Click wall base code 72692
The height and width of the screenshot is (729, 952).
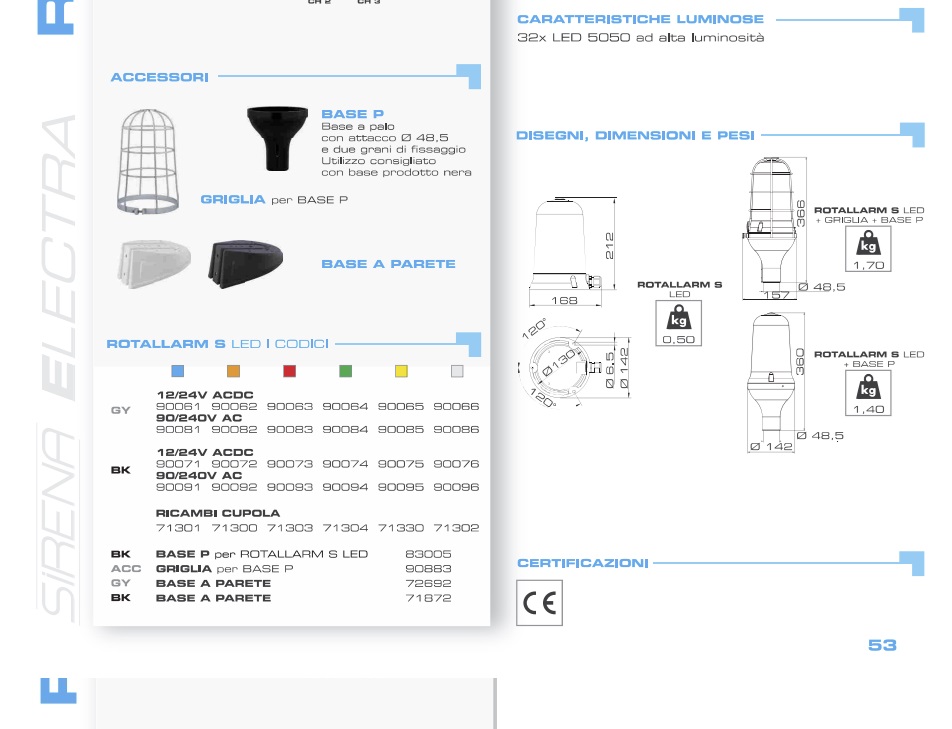pos(428,583)
